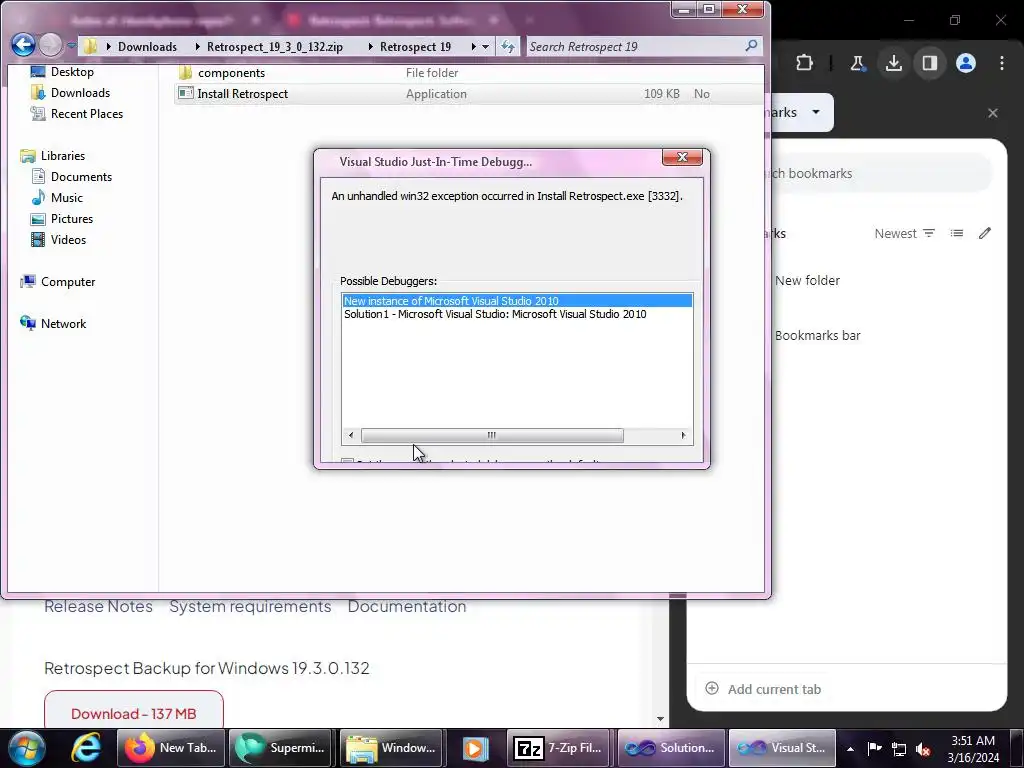Image resolution: width=1024 pixels, height=768 pixels.
Task: Select Solution1 - Microsoft Visual Studio debugger
Action: [495, 314]
